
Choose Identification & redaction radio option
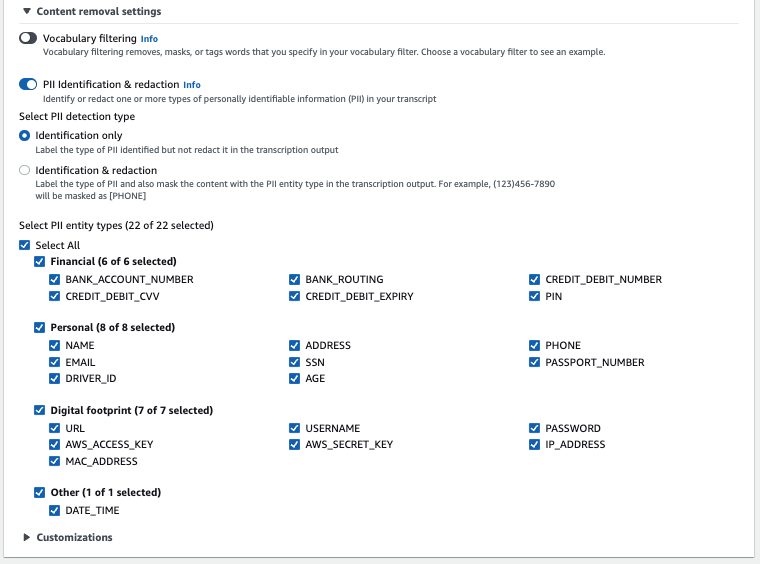25,171
